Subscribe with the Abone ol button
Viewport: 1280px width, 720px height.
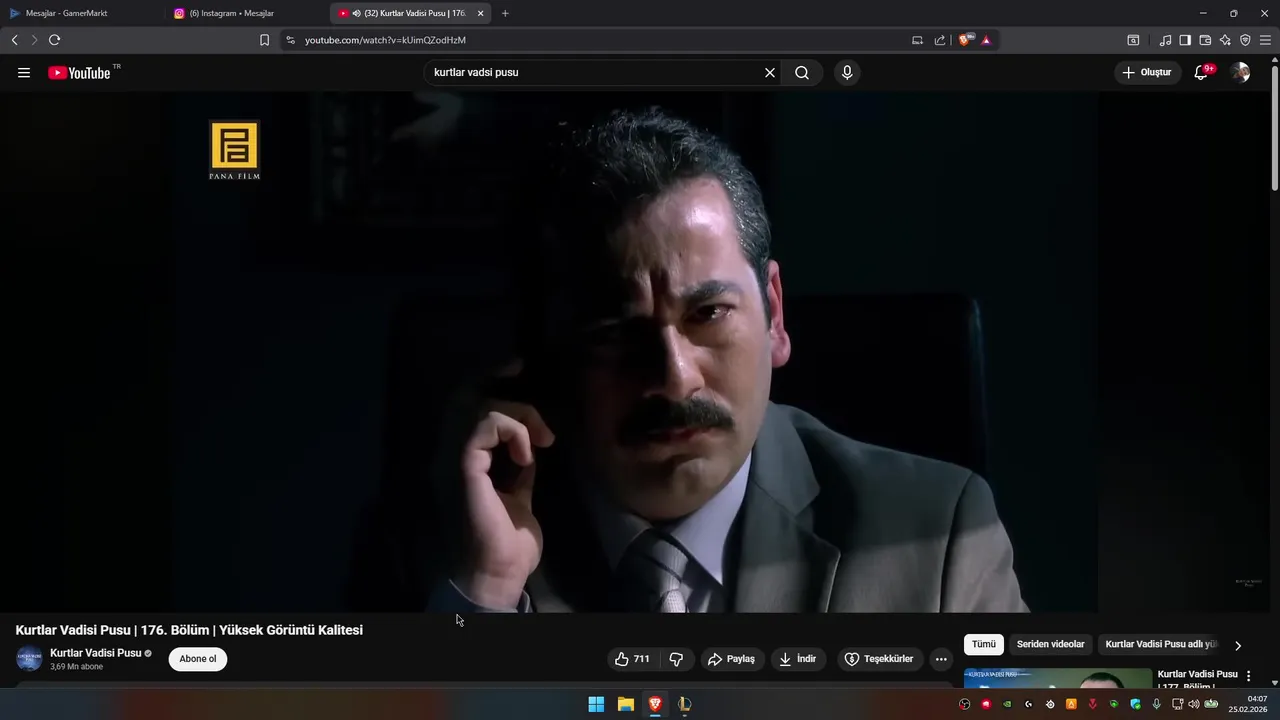coord(198,659)
